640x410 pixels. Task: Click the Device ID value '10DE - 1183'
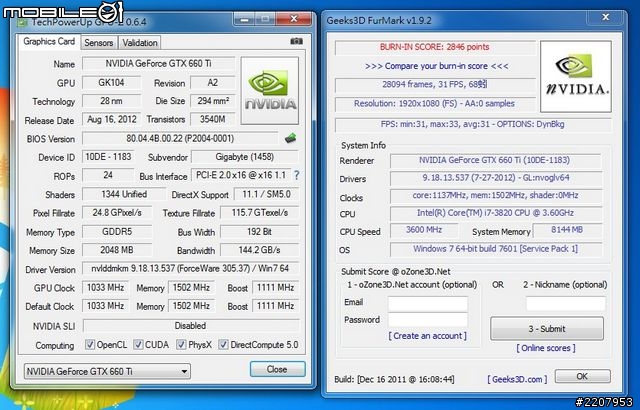coord(108,157)
